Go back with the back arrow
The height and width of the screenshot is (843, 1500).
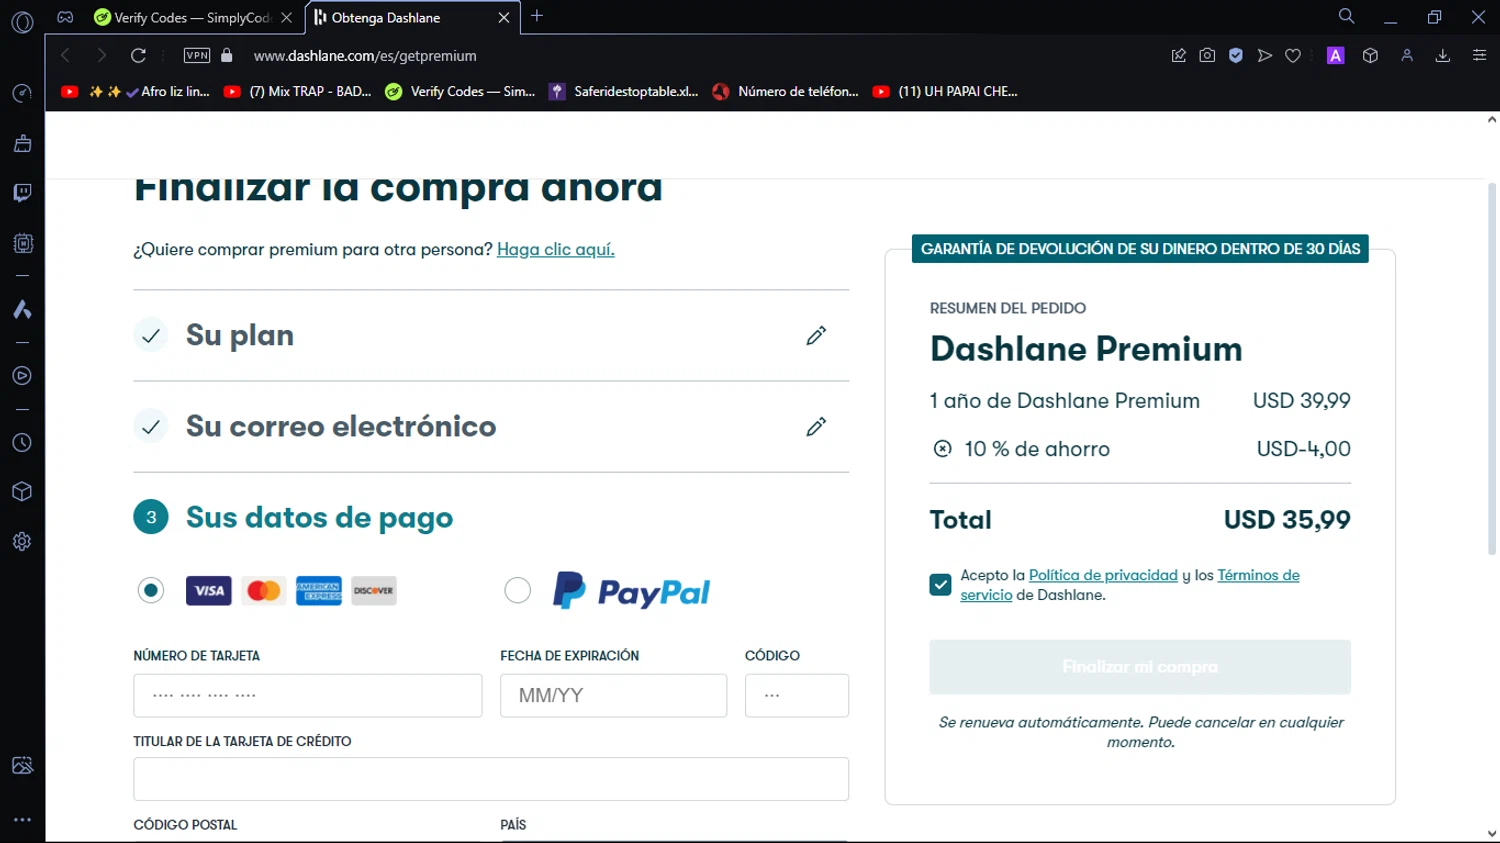click(x=66, y=55)
